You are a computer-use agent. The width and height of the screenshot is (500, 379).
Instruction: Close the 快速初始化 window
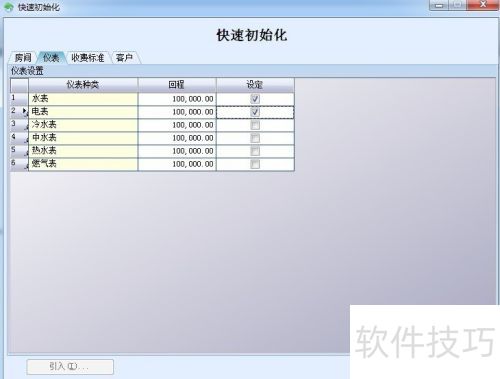[x=483, y=5]
